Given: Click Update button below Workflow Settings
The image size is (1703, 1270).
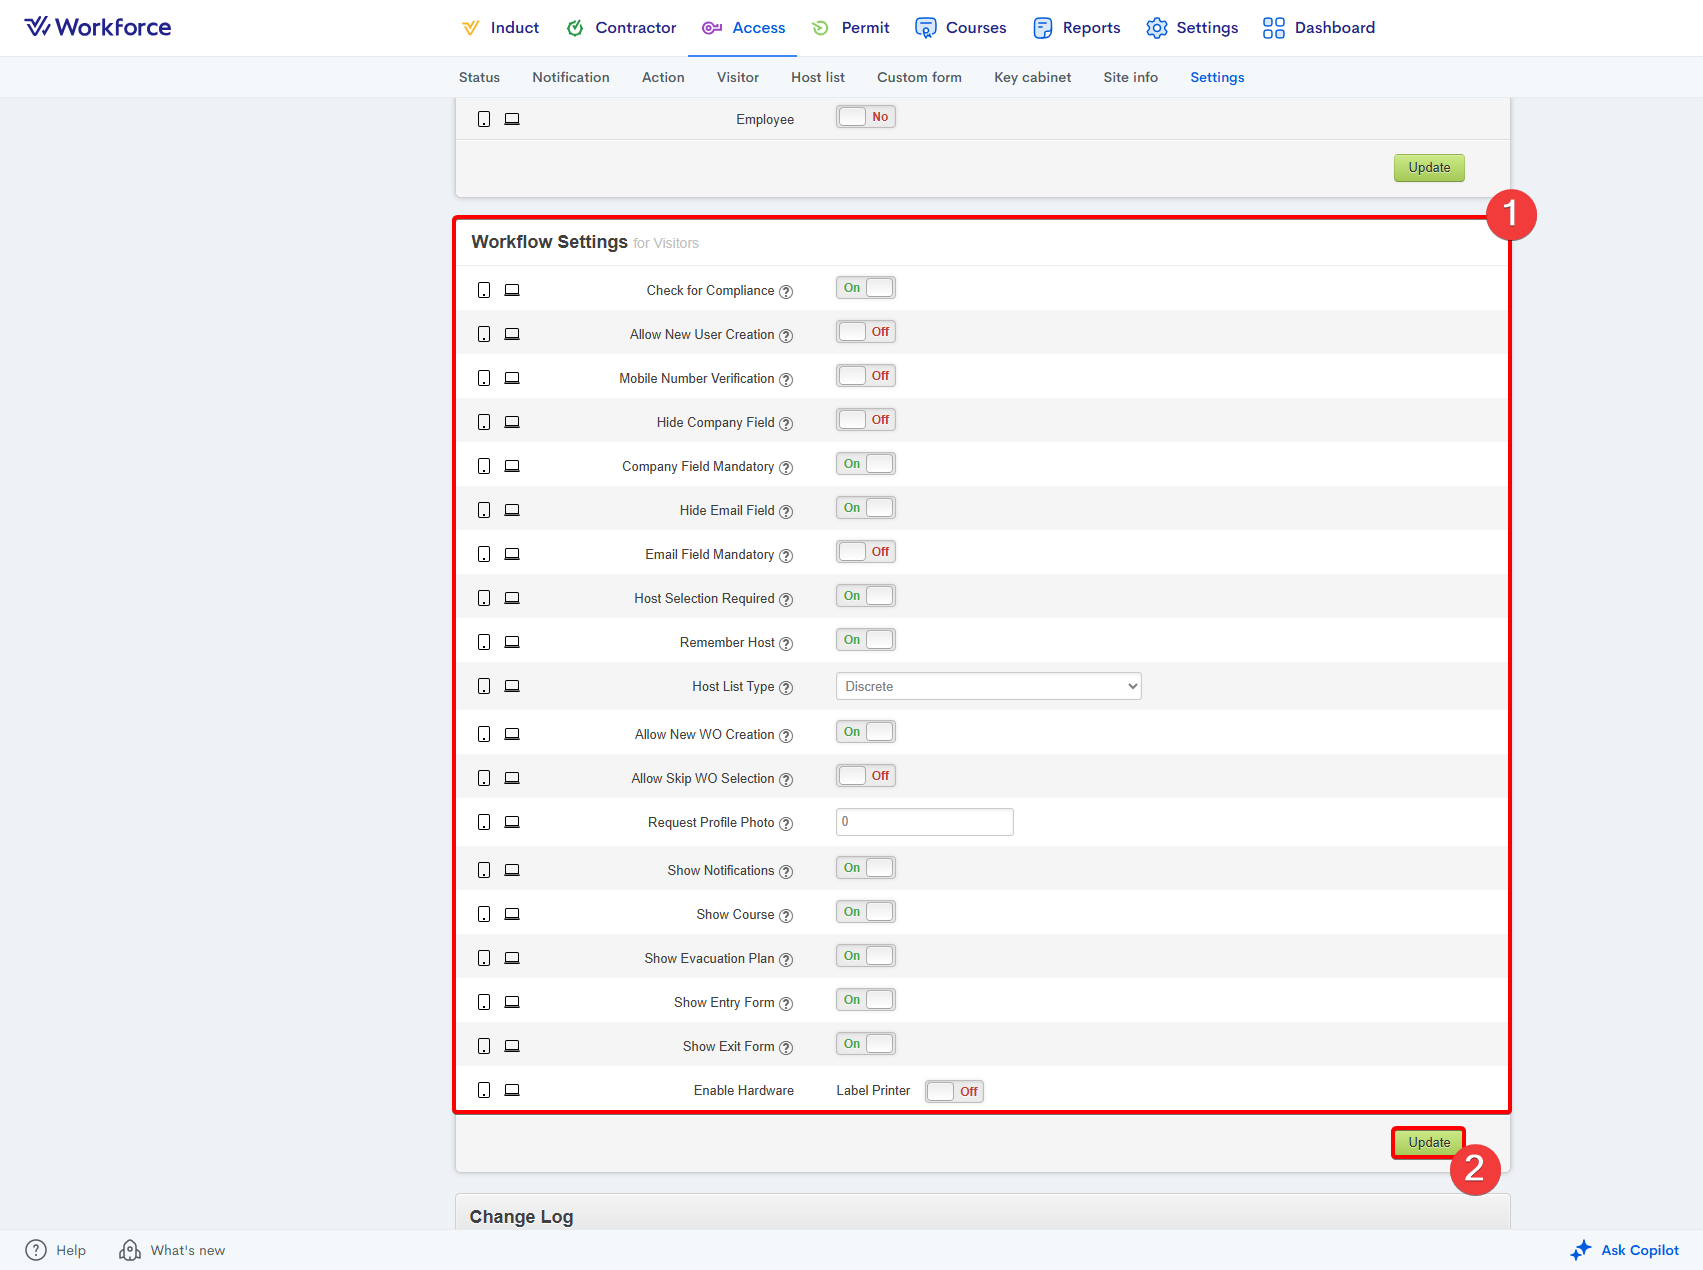Looking at the screenshot, I should (x=1429, y=1142).
